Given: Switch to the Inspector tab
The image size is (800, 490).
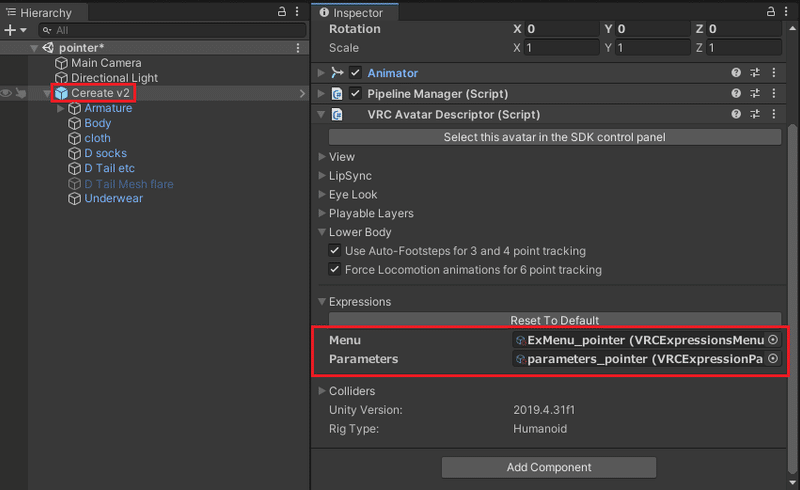Looking at the screenshot, I should click(x=351, y=13).
